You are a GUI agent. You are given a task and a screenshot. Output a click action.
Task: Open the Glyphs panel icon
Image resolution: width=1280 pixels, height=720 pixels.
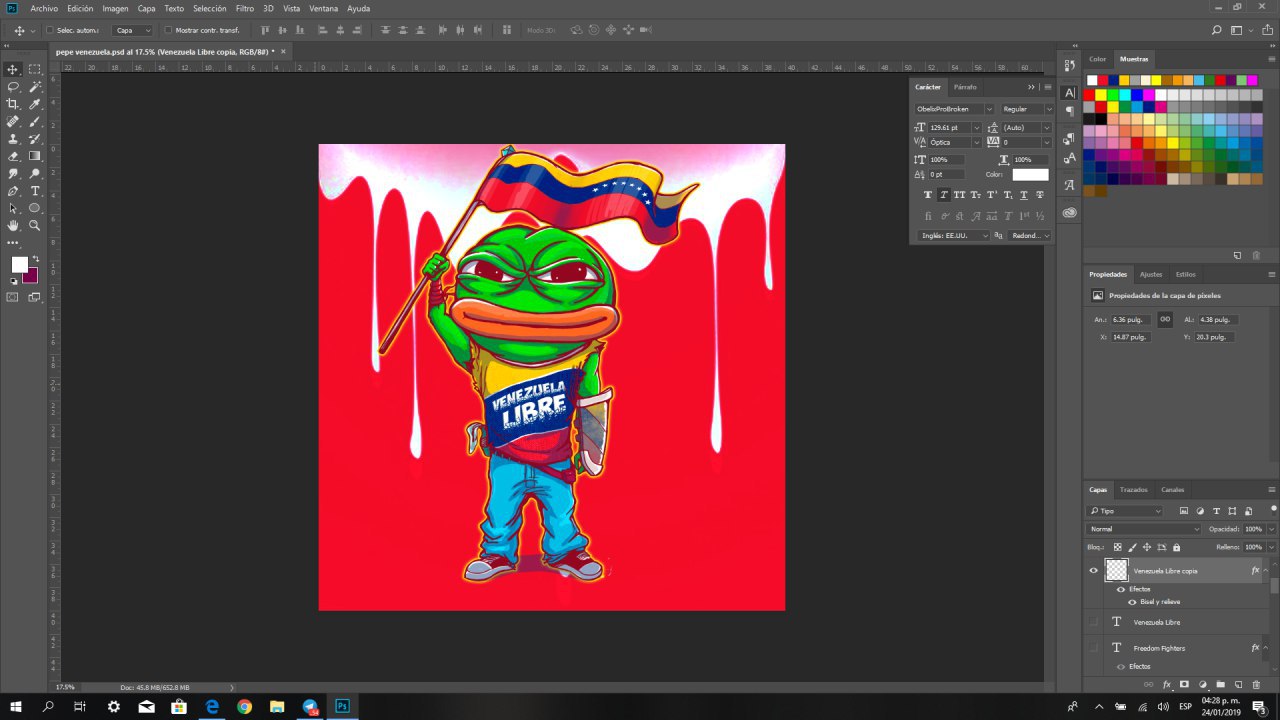(1069, 185)
